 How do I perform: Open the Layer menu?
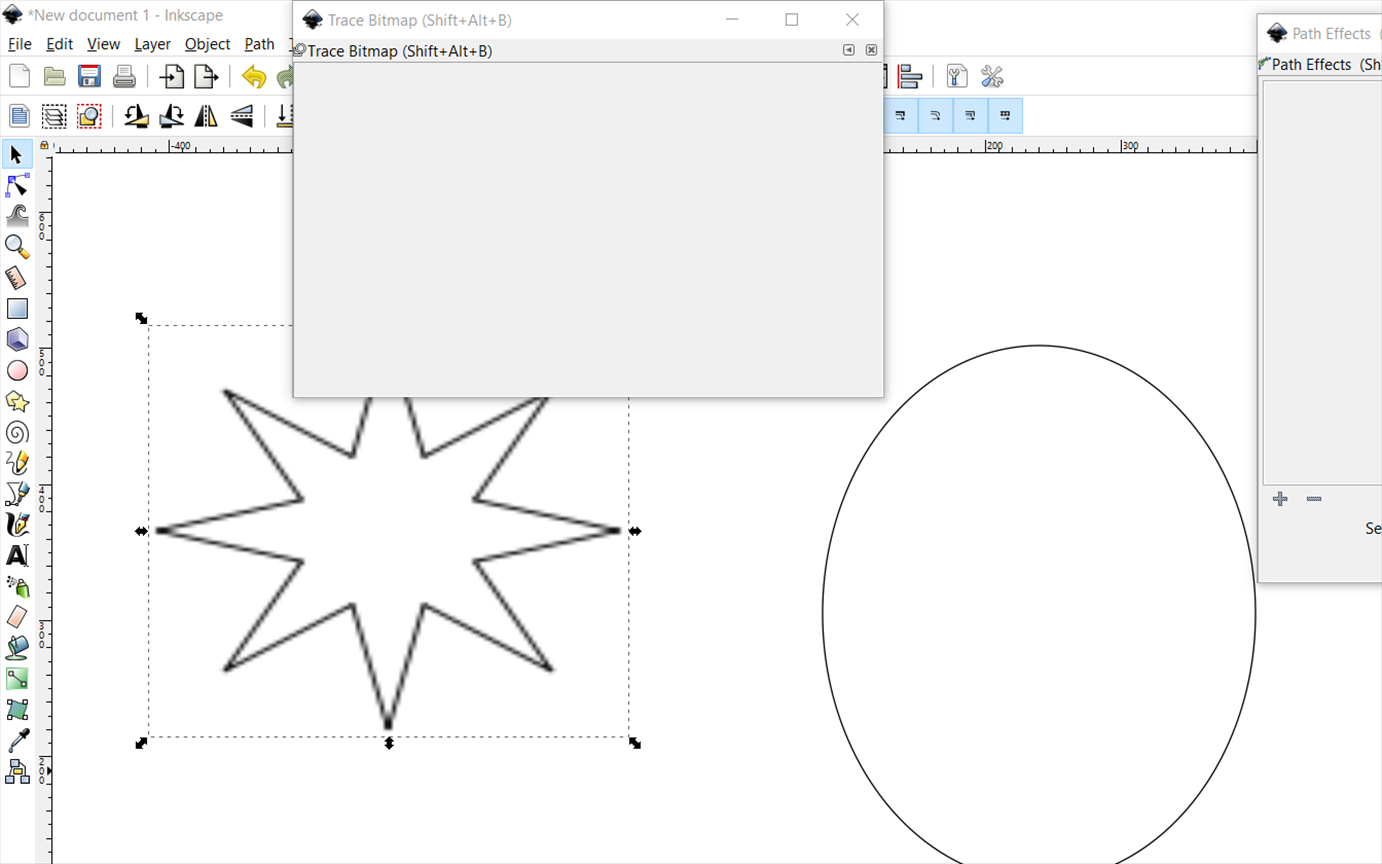pos(152,44)
